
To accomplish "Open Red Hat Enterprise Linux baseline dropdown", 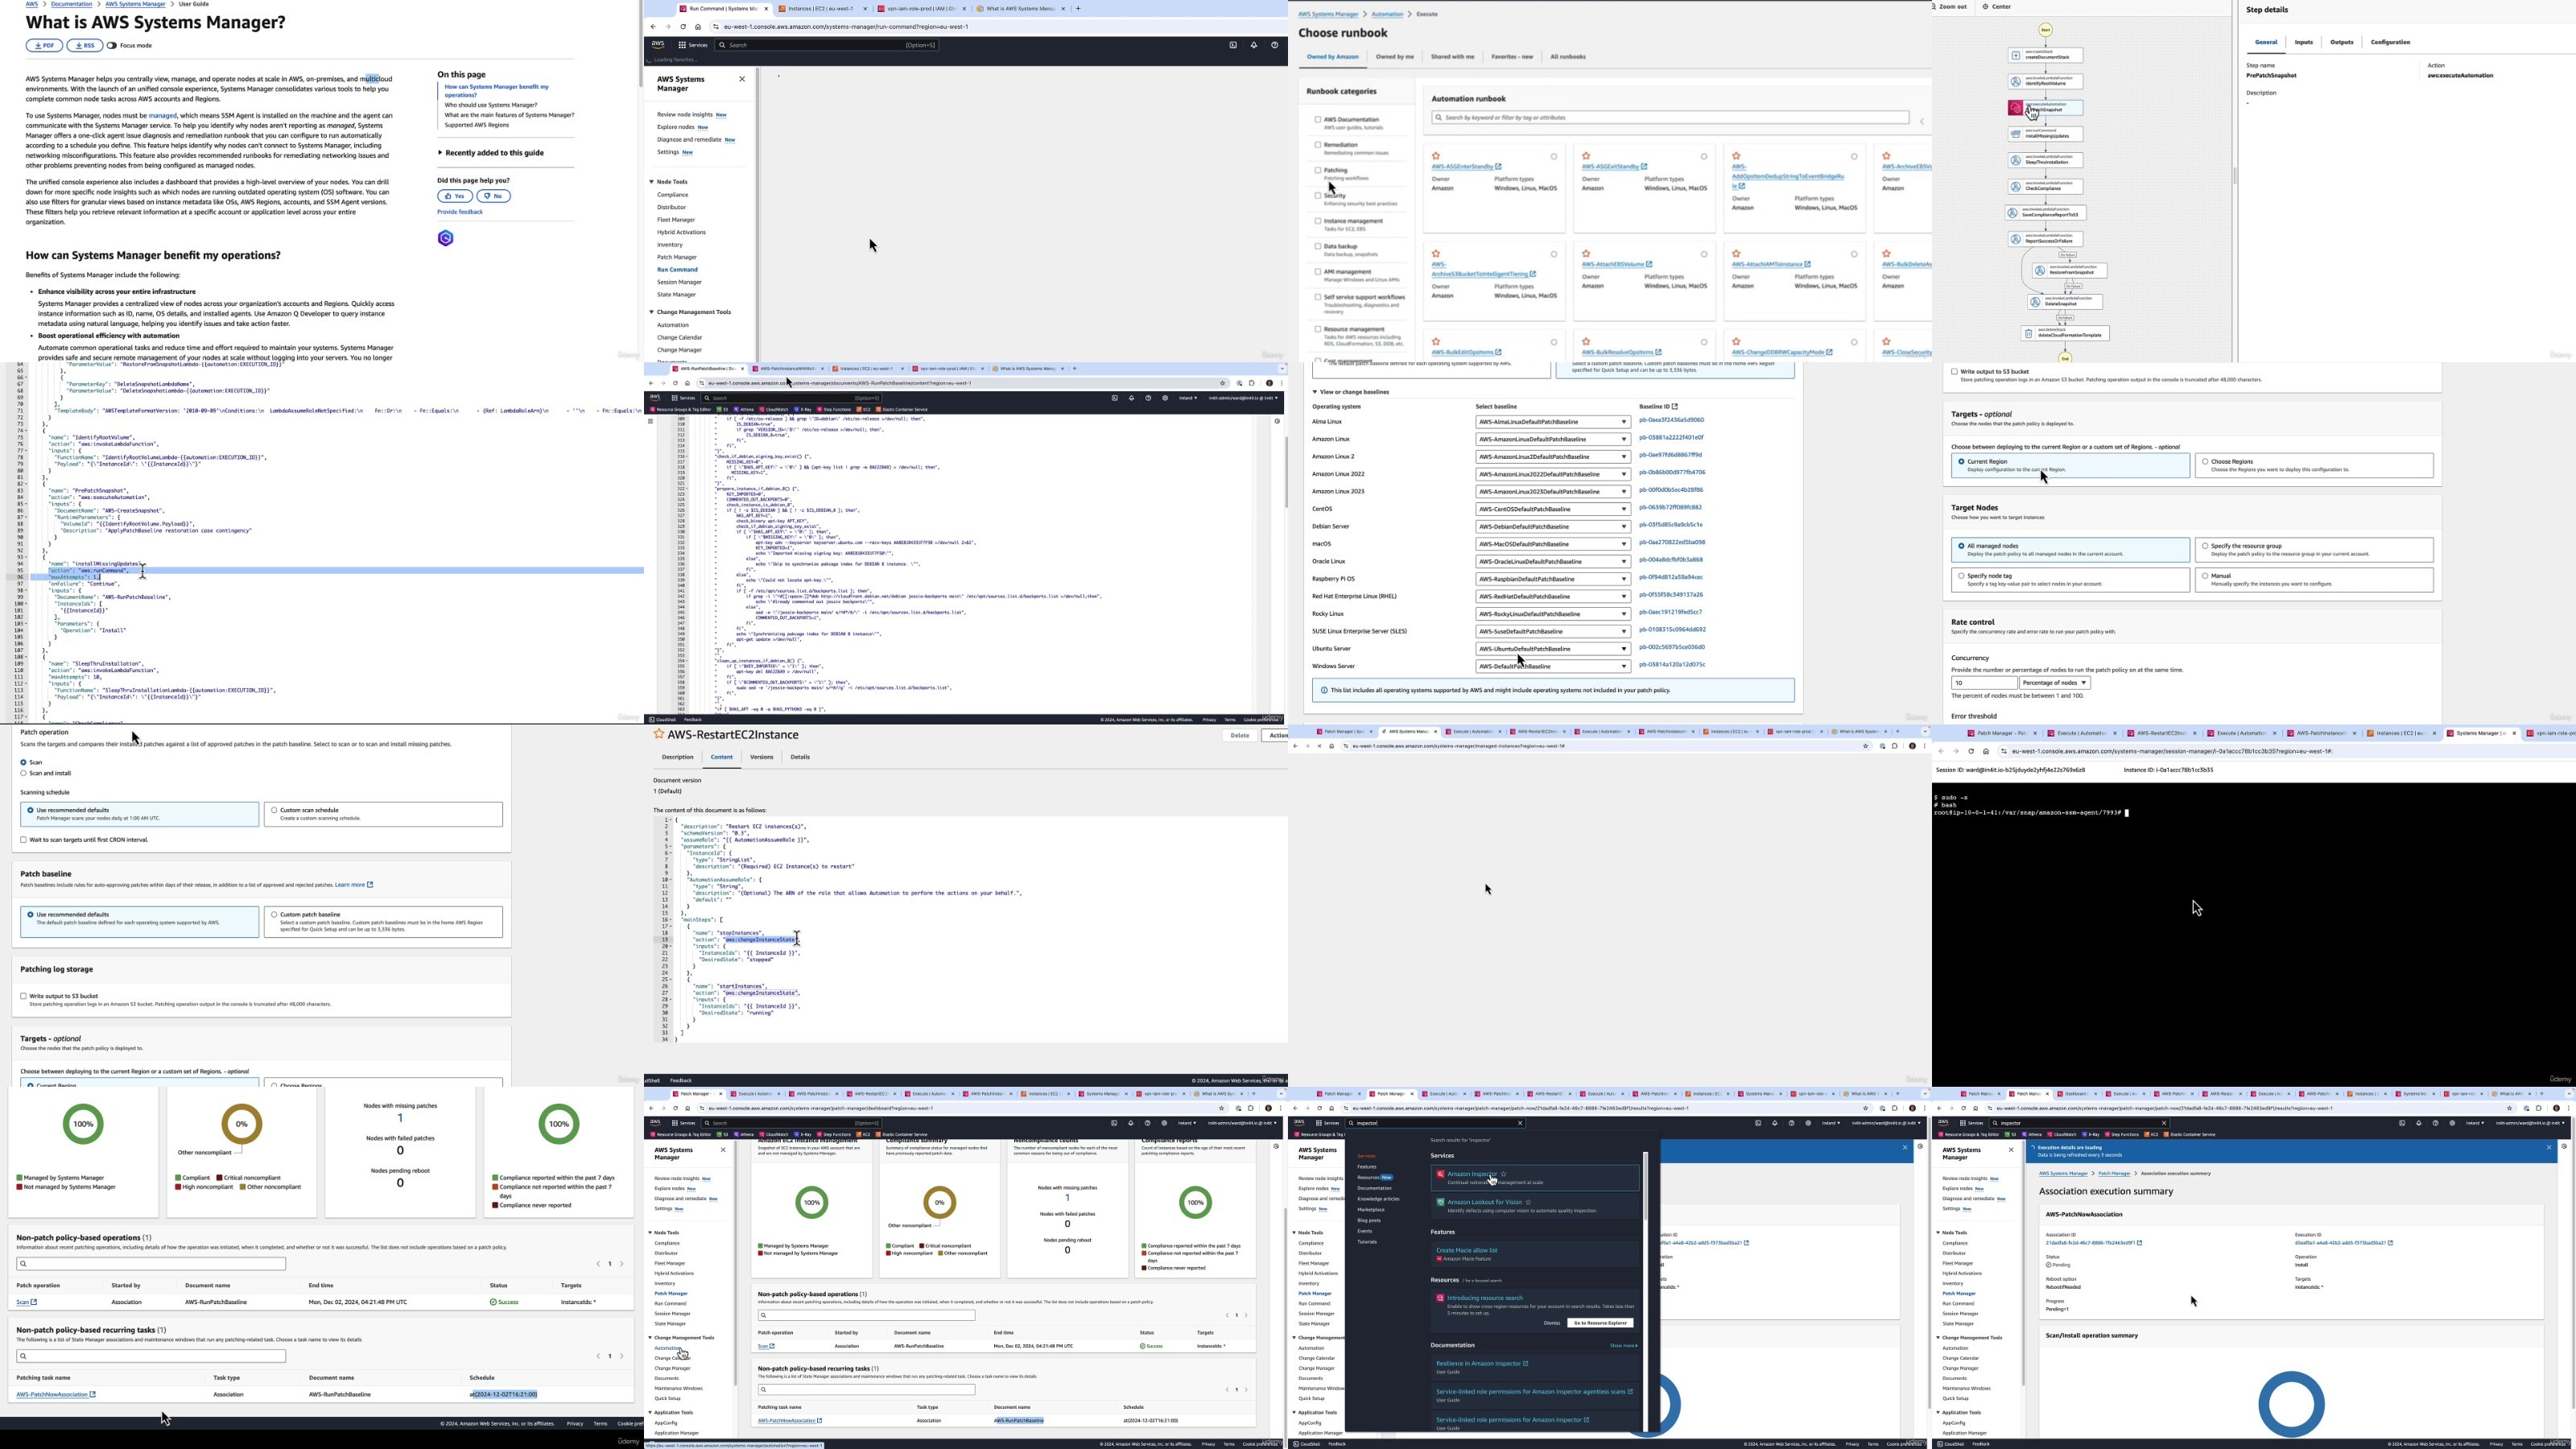I will tap(1553, 597).
